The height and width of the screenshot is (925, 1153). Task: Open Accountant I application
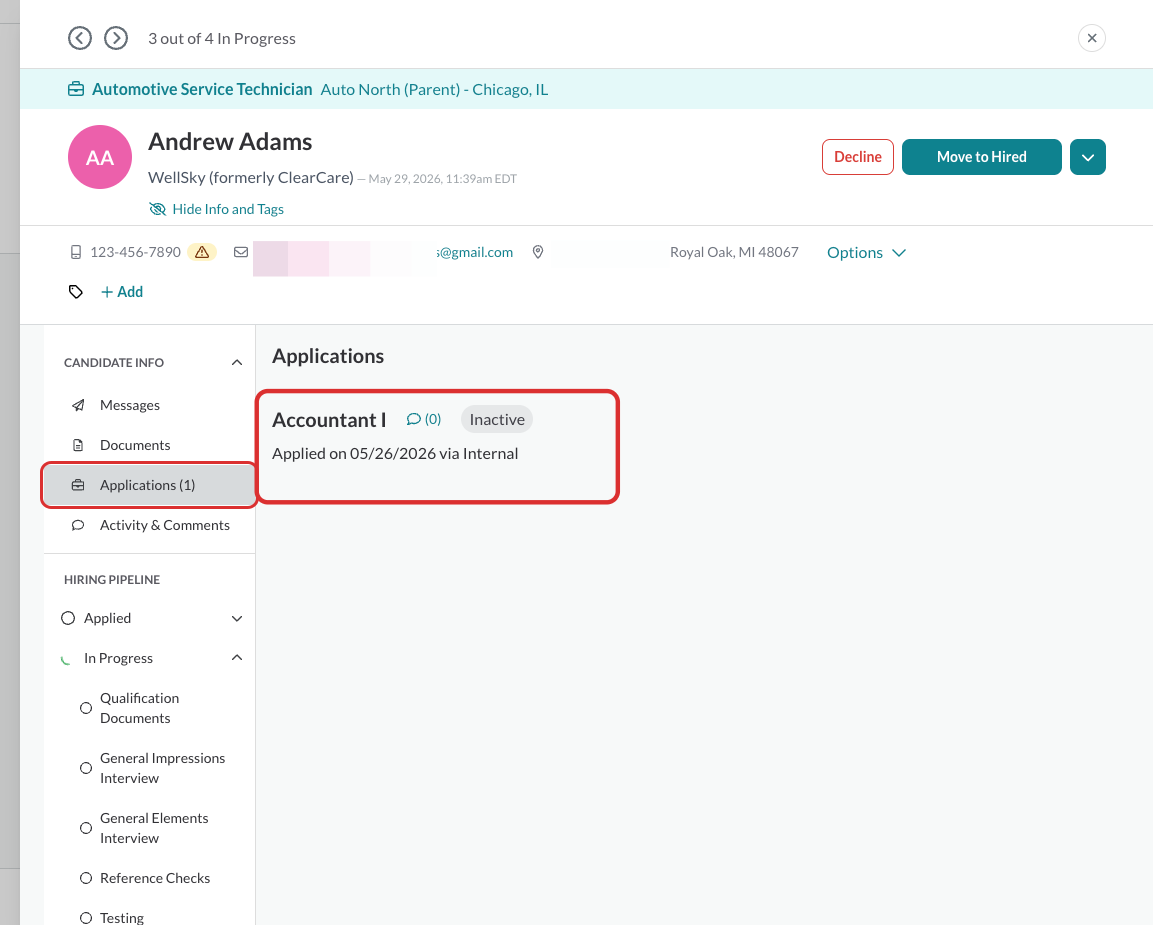pos(329,420)
